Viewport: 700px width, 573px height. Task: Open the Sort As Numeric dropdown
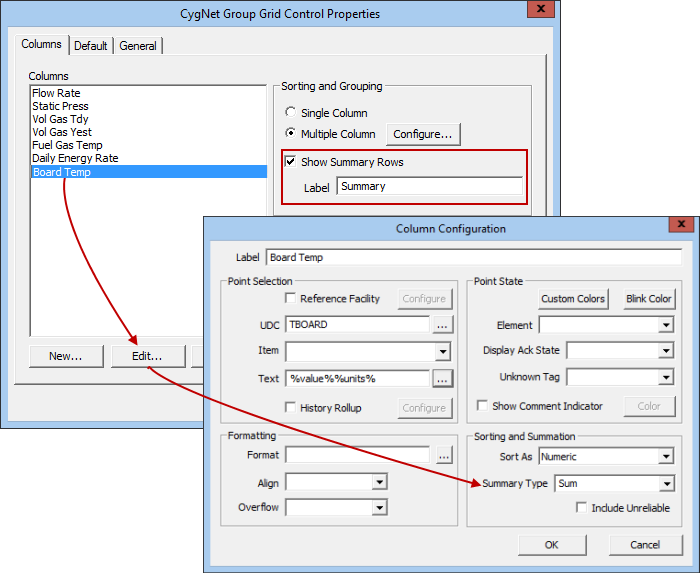pyautogui.click(x=666, y=457)
